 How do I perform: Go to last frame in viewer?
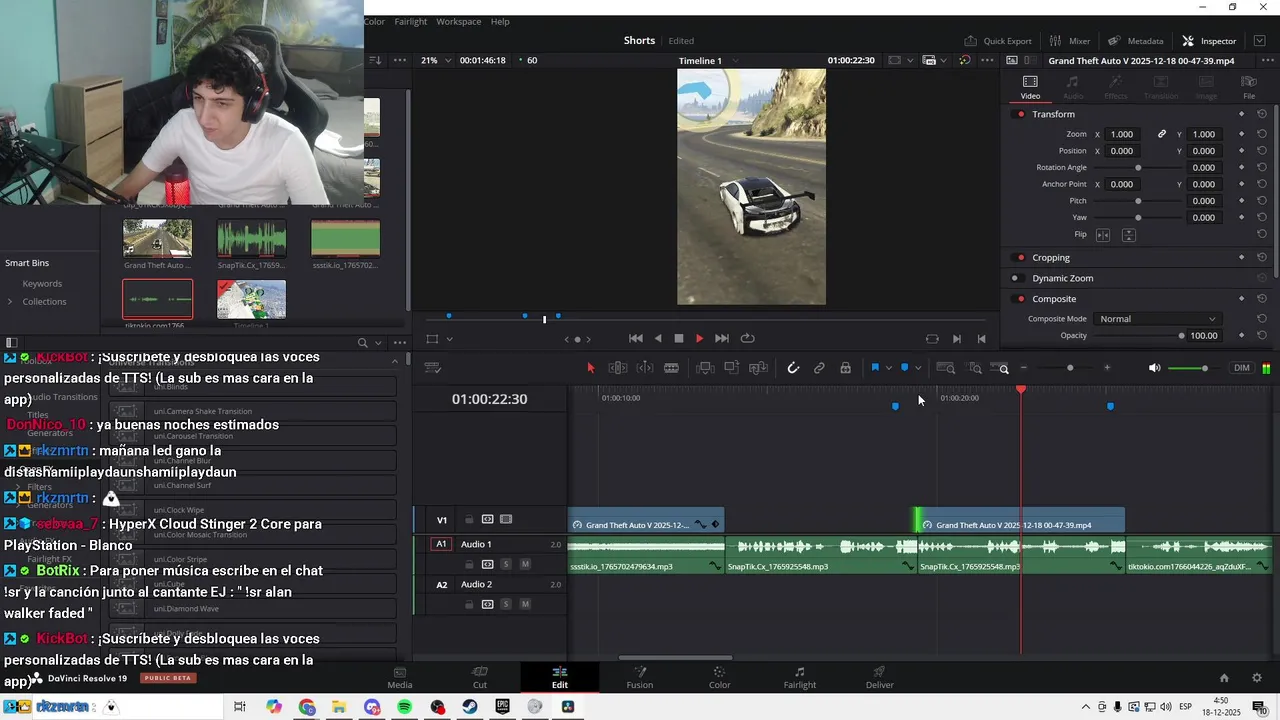pos(722,338)
